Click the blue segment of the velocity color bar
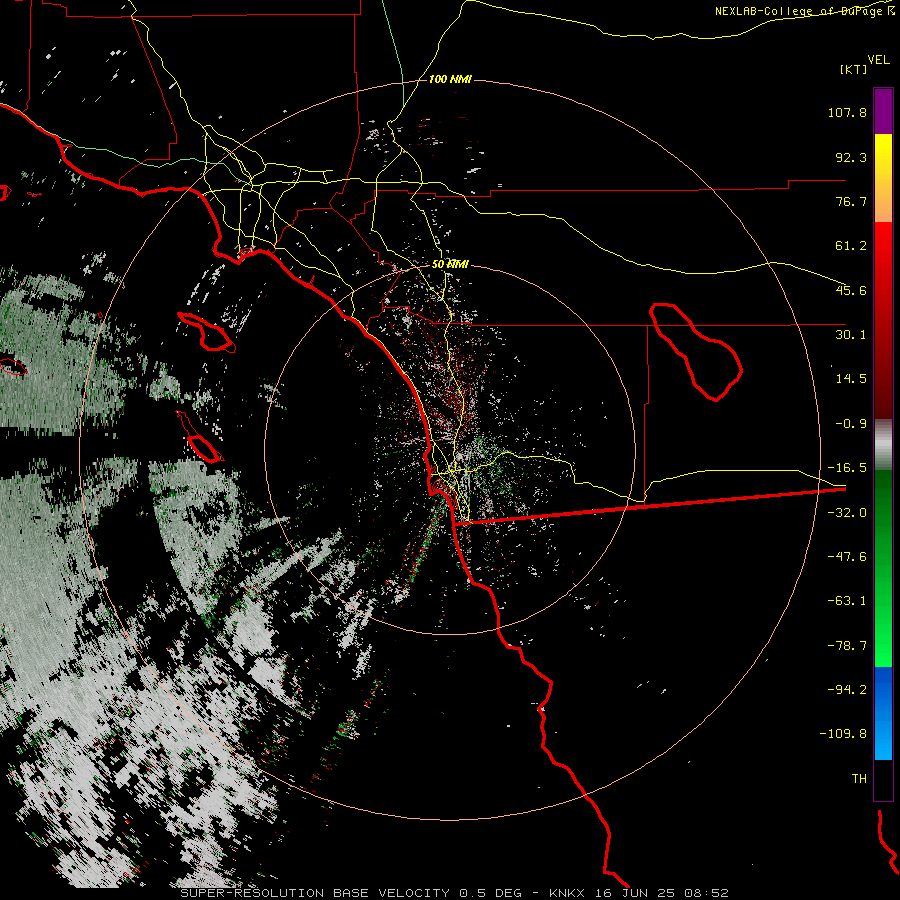Image resolution: width=900 pixels, height=900 pixels. pyautogui.click(x=883, y=713)
